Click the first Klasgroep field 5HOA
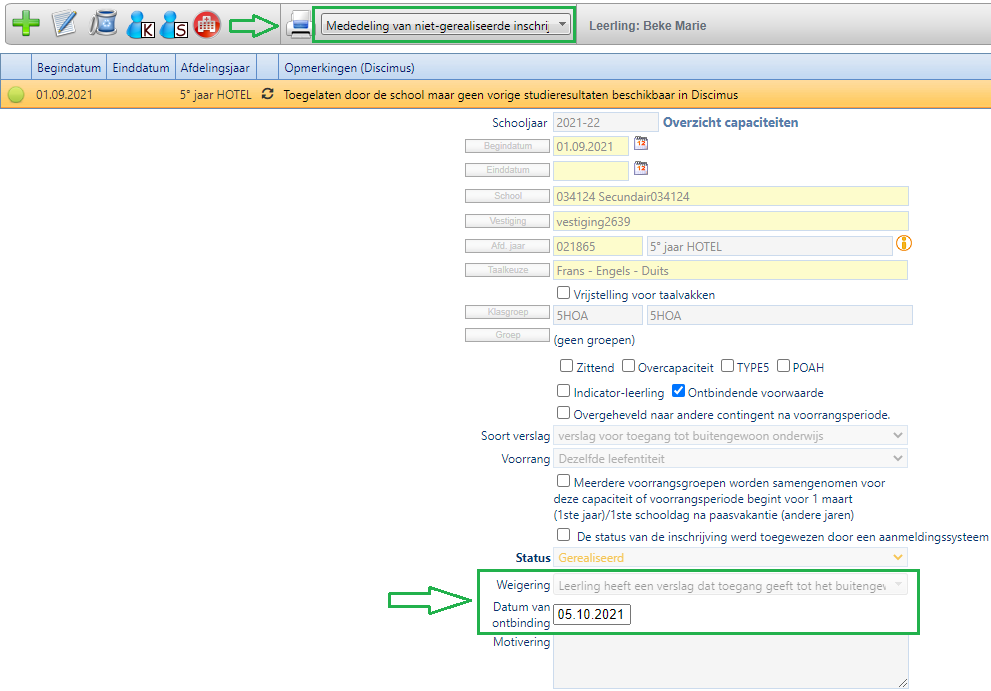 coord(598,315)
